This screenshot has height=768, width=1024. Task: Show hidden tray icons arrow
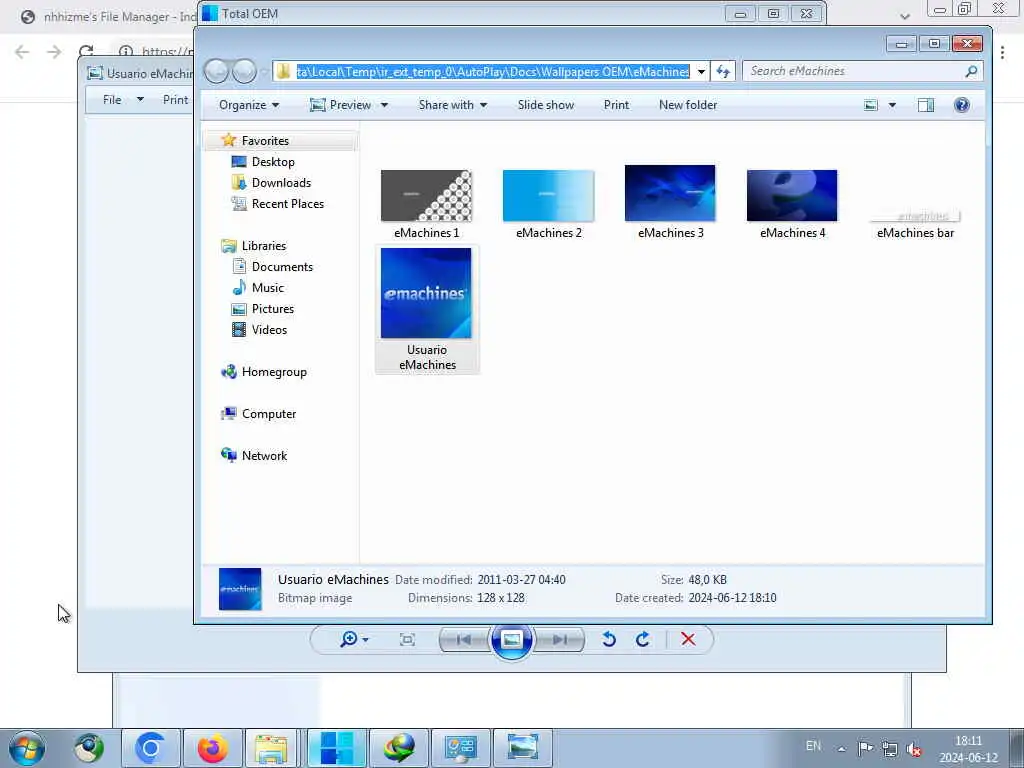point(841,750)
